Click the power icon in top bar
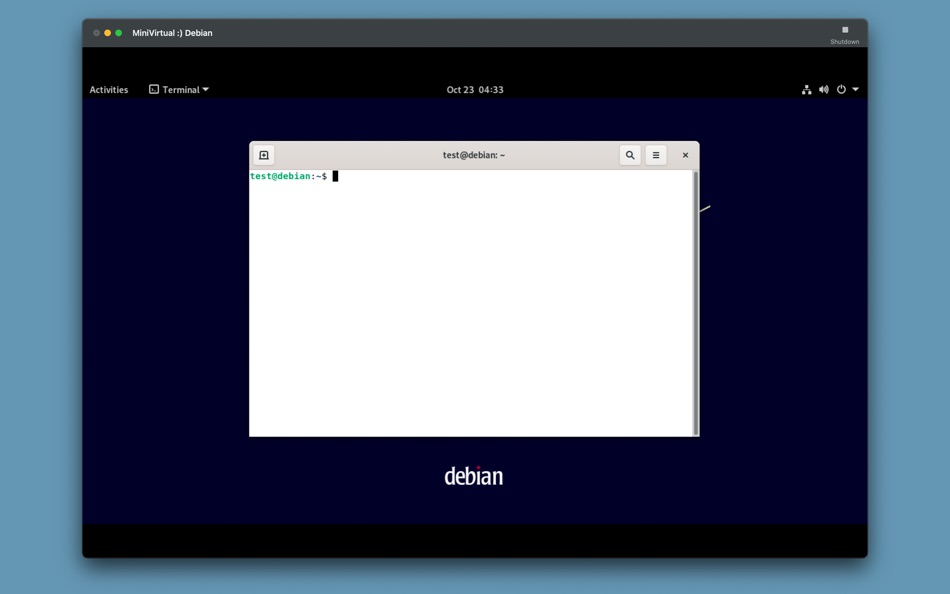950x594 pixels. pyautogui.click(x=841, y=90)
